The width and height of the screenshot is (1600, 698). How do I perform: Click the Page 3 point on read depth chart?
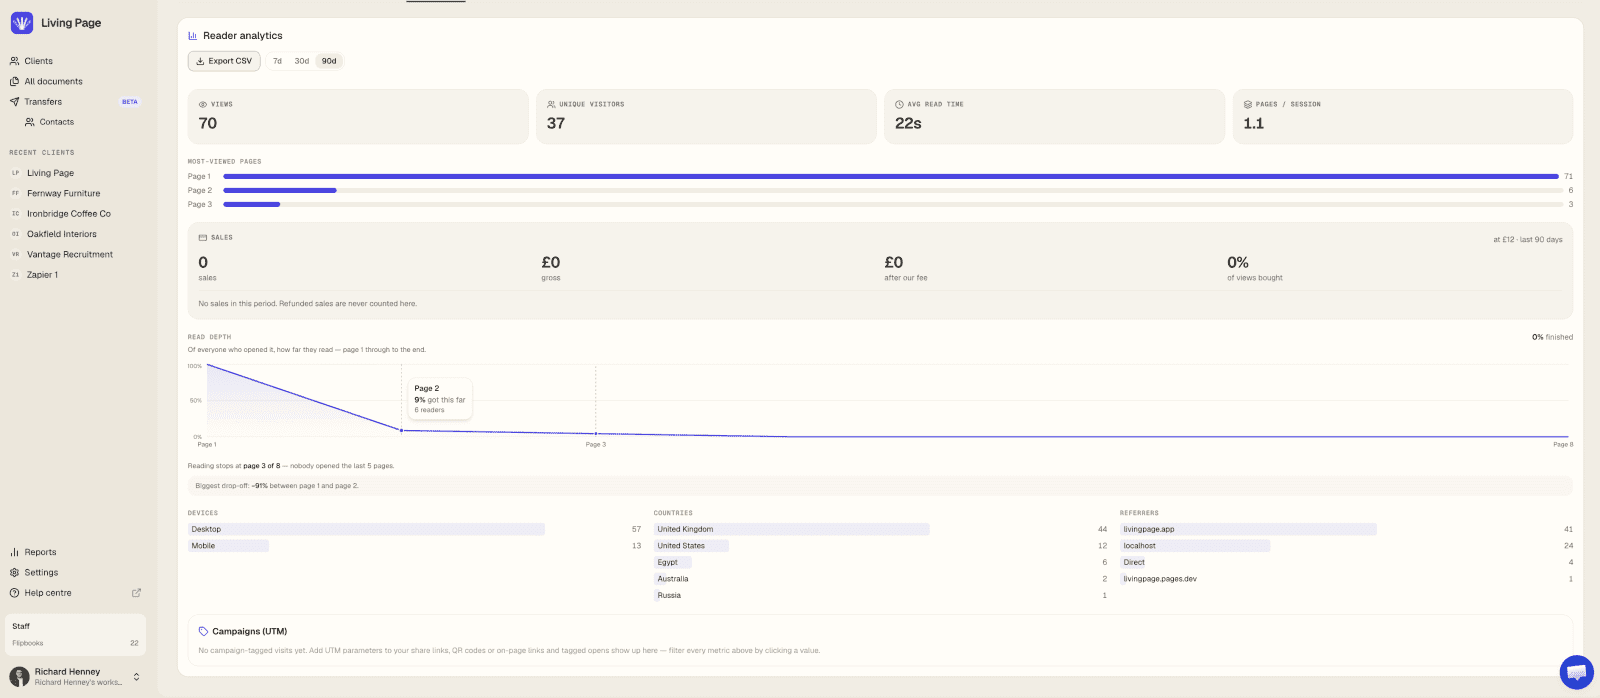coord(596,434)
